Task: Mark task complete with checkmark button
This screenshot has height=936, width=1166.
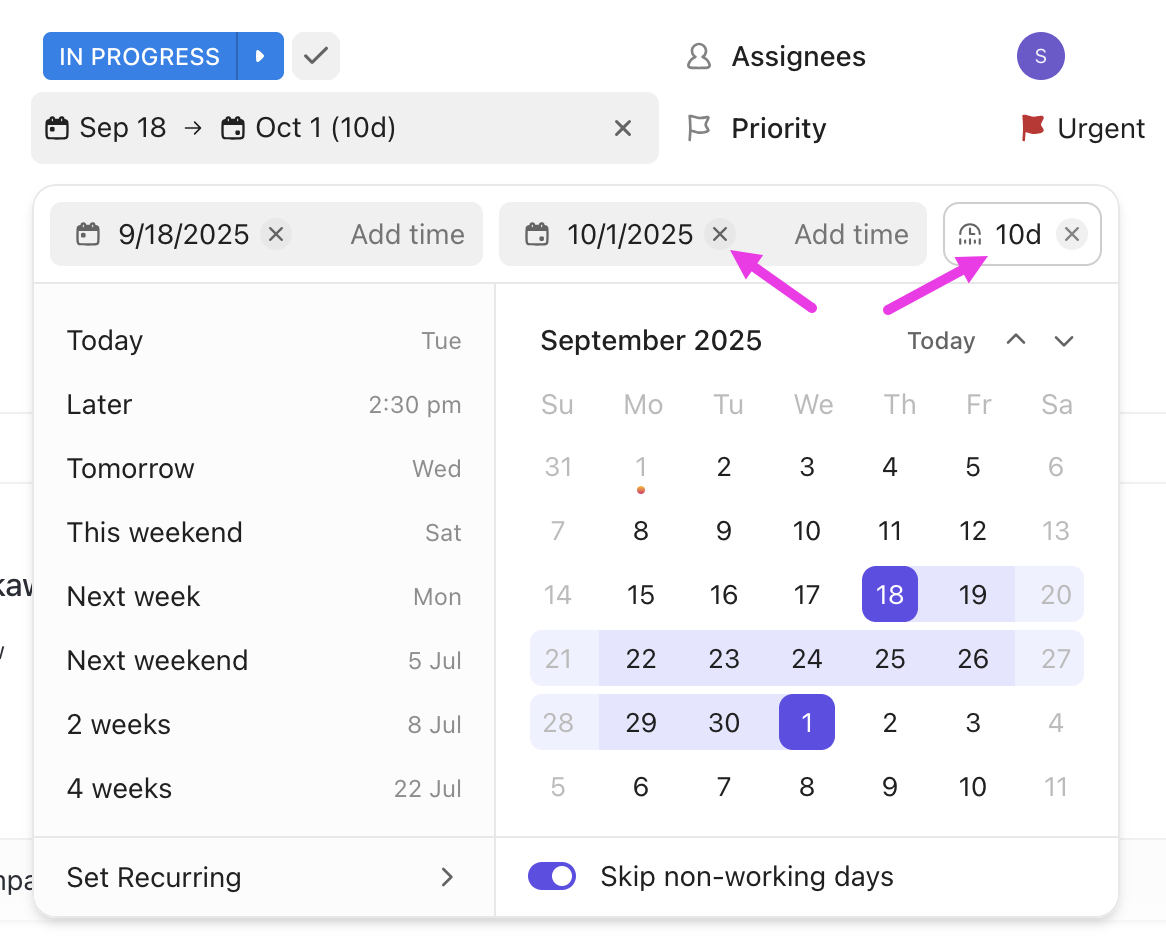Action: [x=316, y=56]
